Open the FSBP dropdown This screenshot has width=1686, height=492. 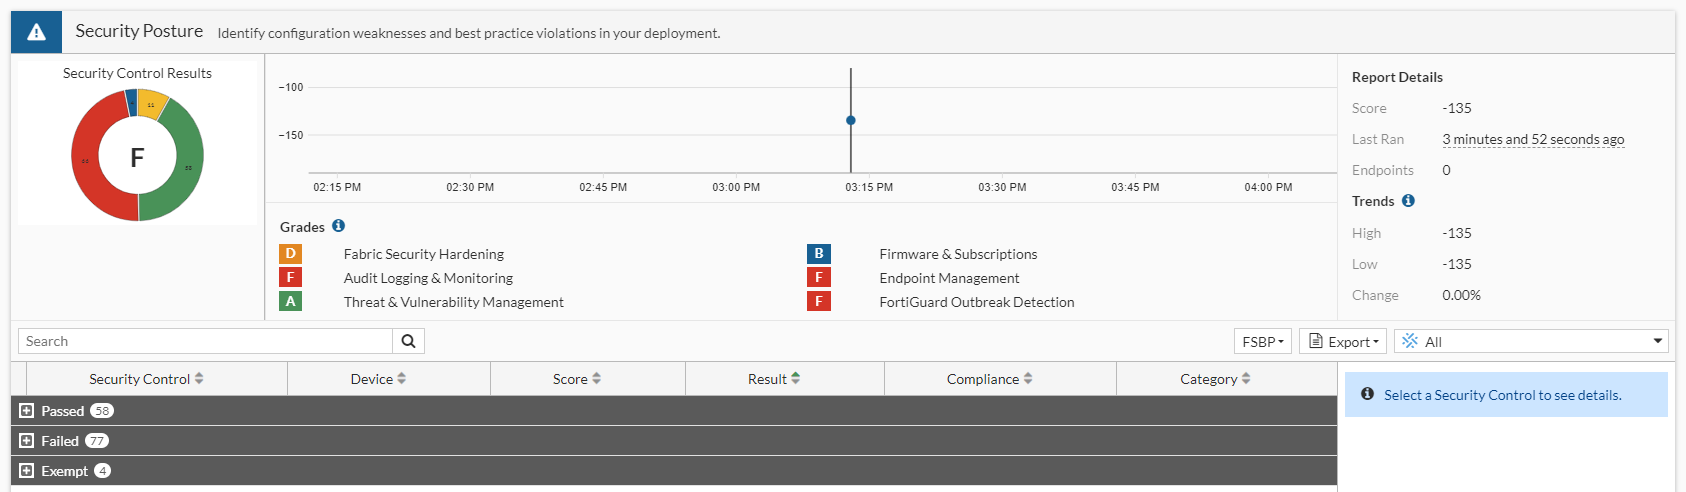[1263, 342]
